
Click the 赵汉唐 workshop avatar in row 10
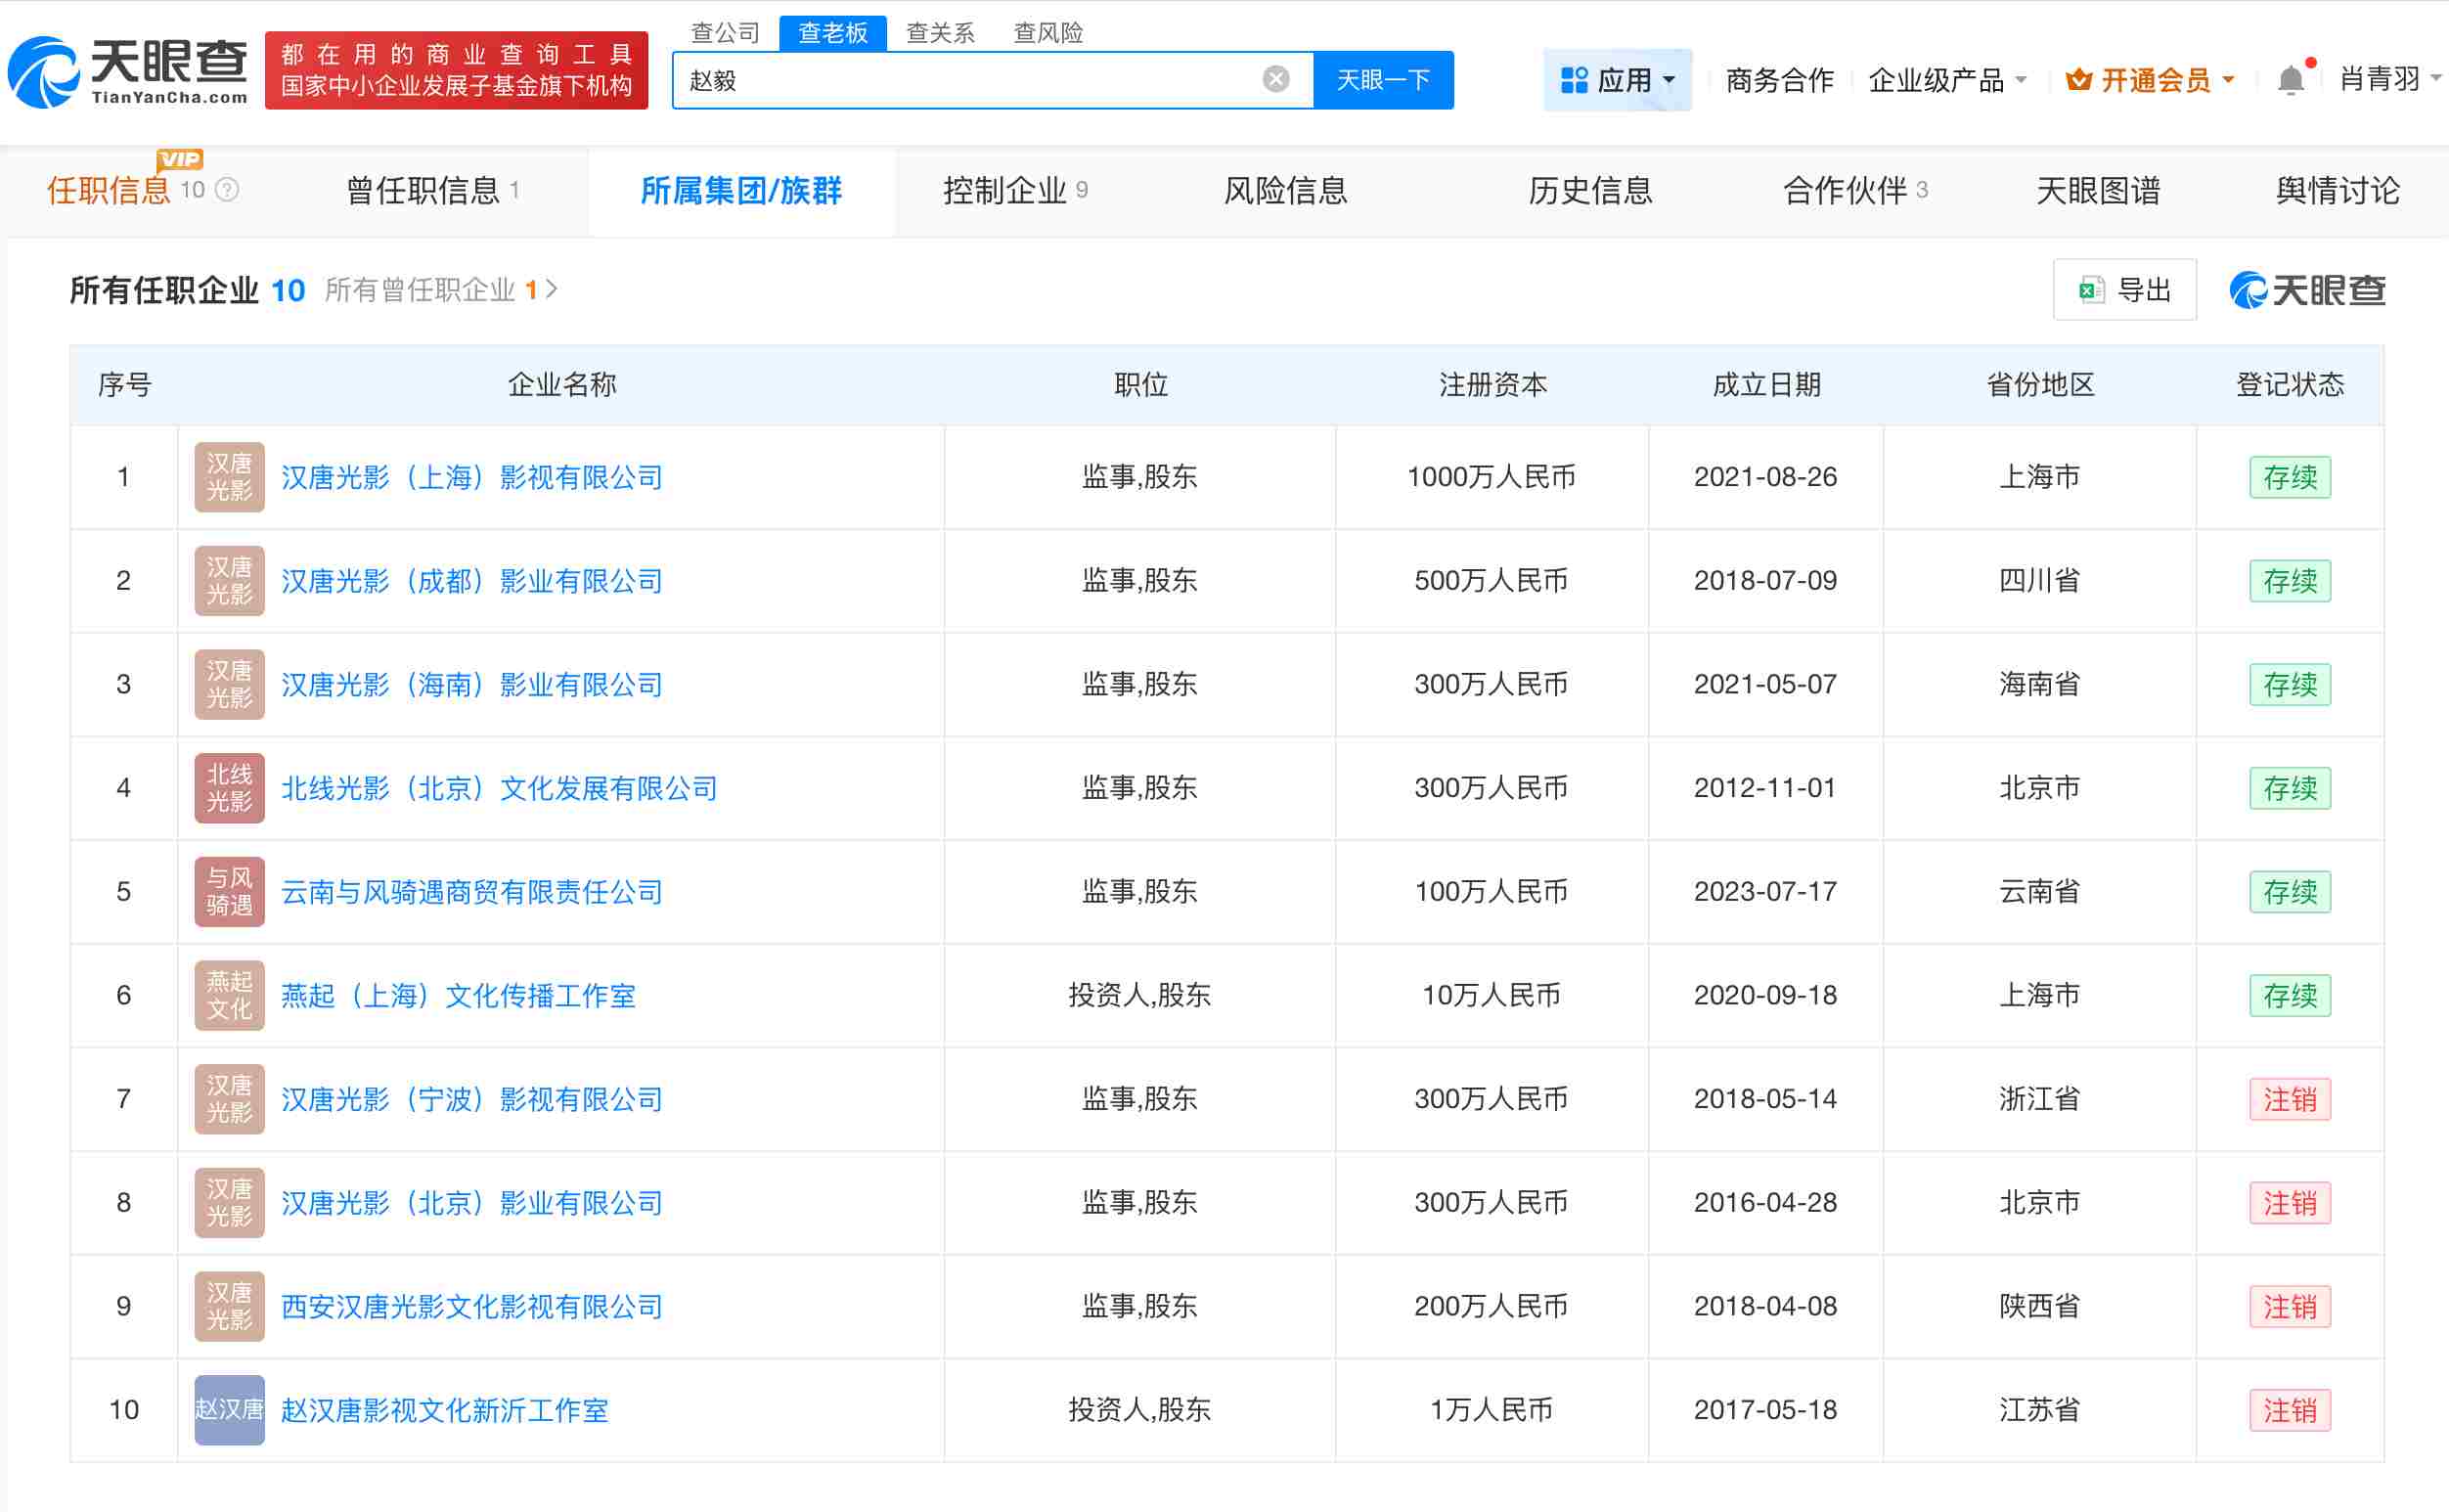(228, 1410)
